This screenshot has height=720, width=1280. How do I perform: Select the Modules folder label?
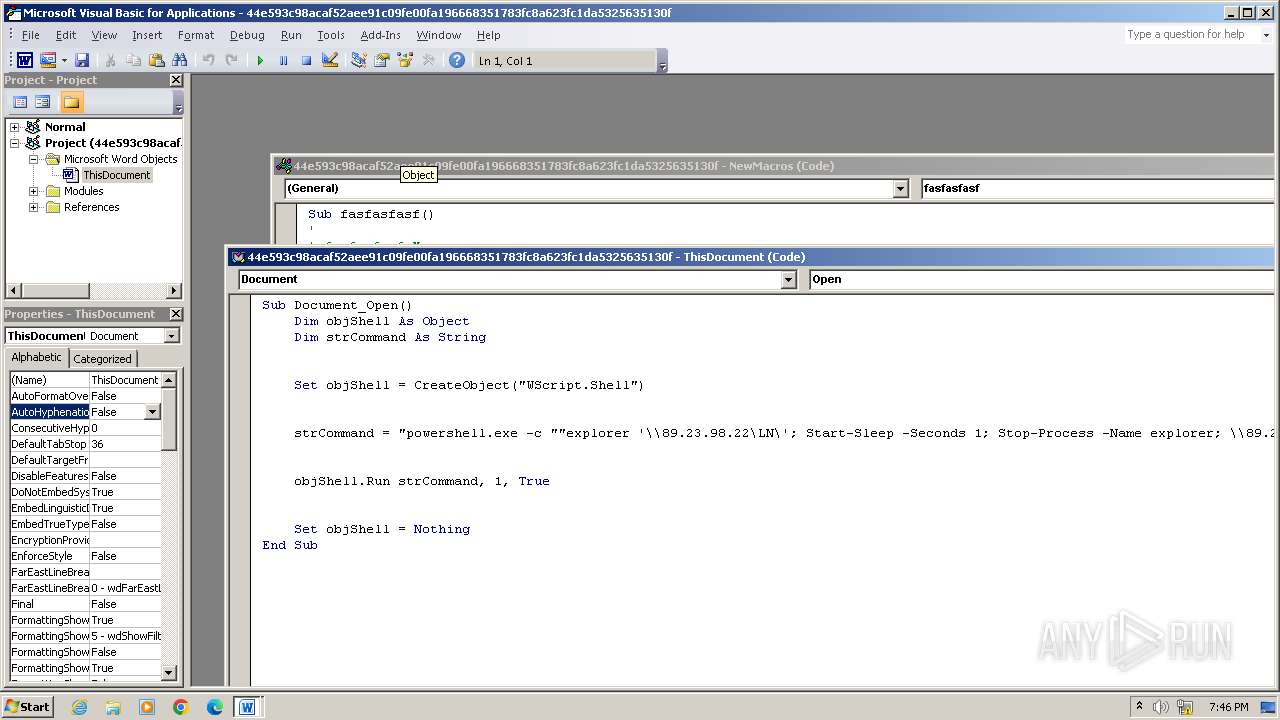point(84,191)
